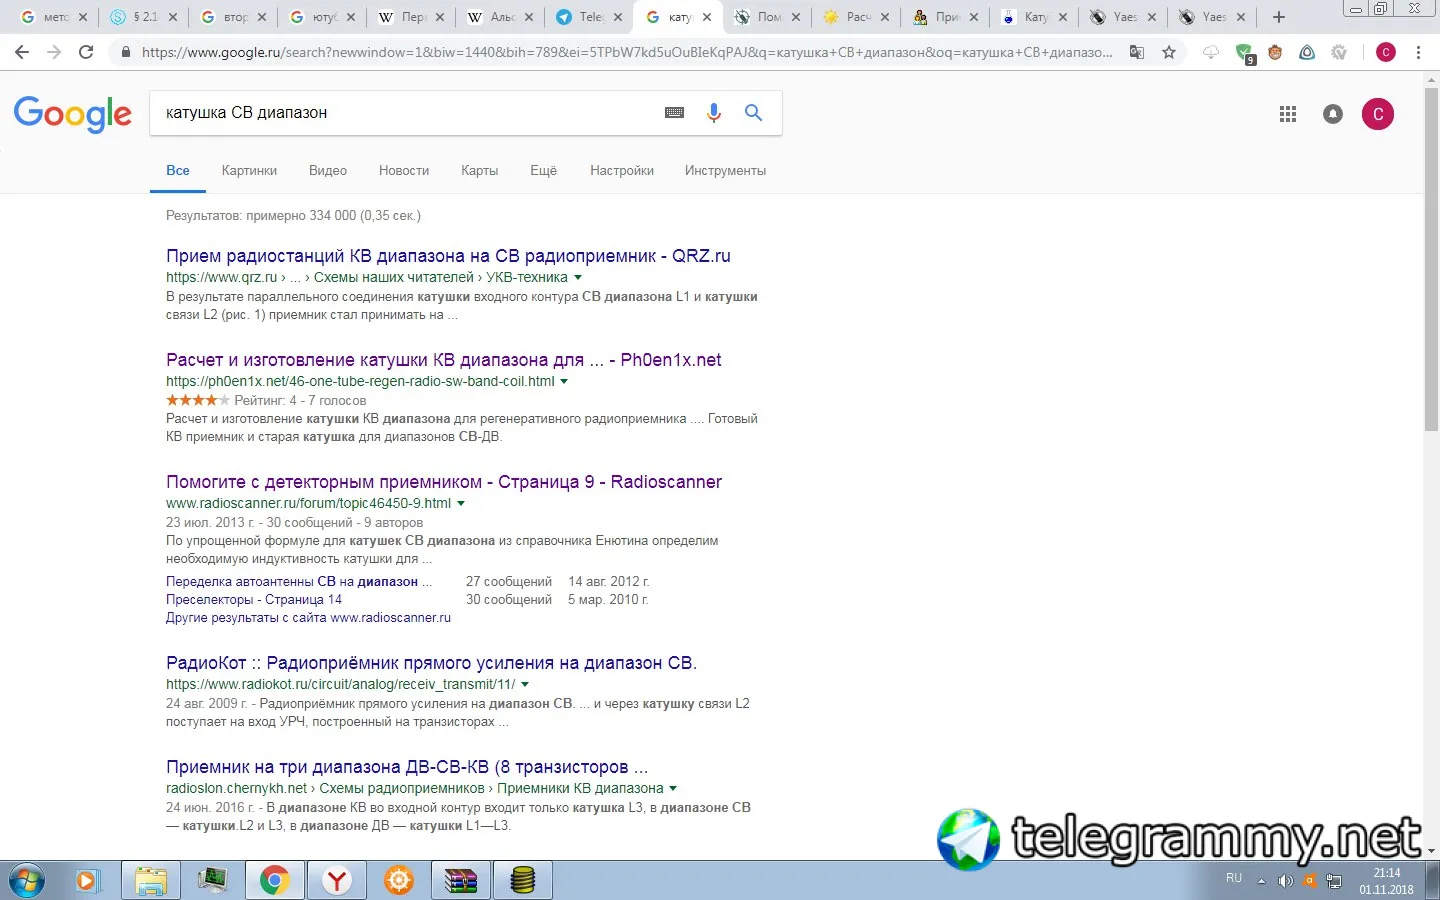Expand ph0en1x.net result URL dropdown arrow

[x=564, y=382]
